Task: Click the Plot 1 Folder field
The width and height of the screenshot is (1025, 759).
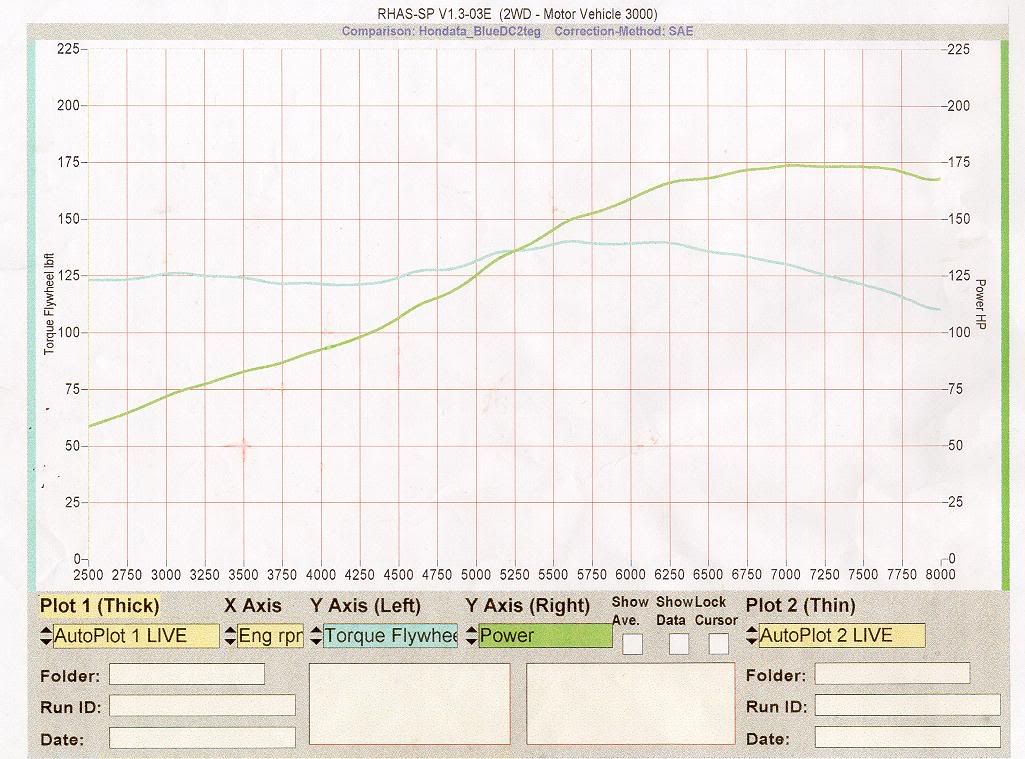Action: tap(187, 674)
